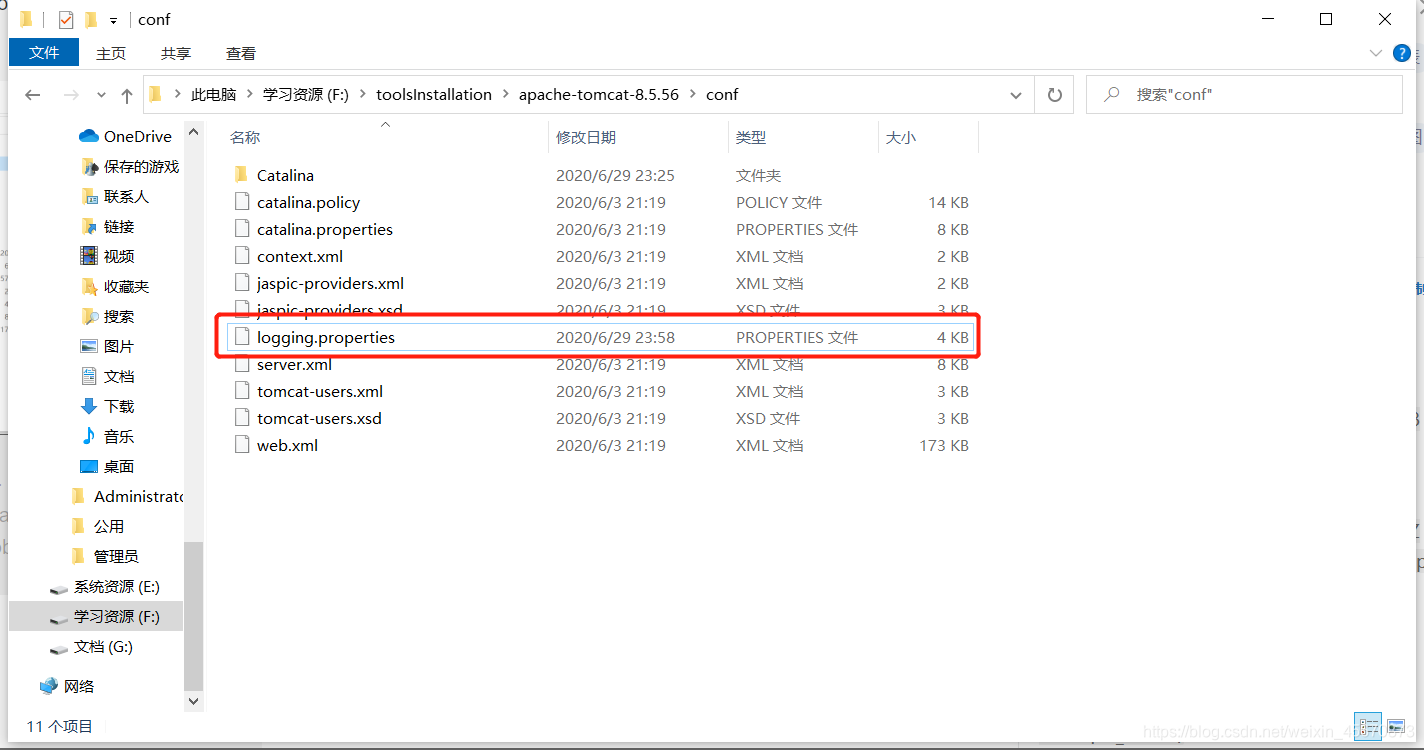Open the recent locations dropdown

coord(101,95)
